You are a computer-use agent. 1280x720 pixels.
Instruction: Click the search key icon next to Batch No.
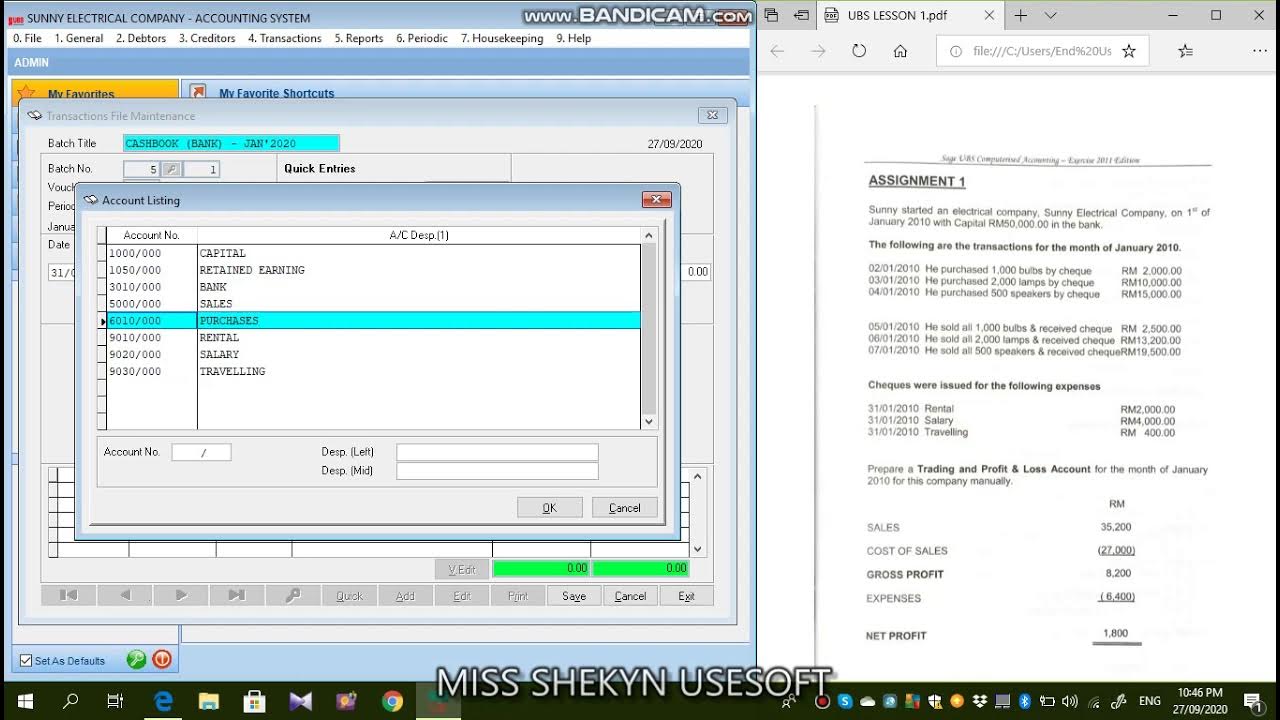[x=171, y=169]
